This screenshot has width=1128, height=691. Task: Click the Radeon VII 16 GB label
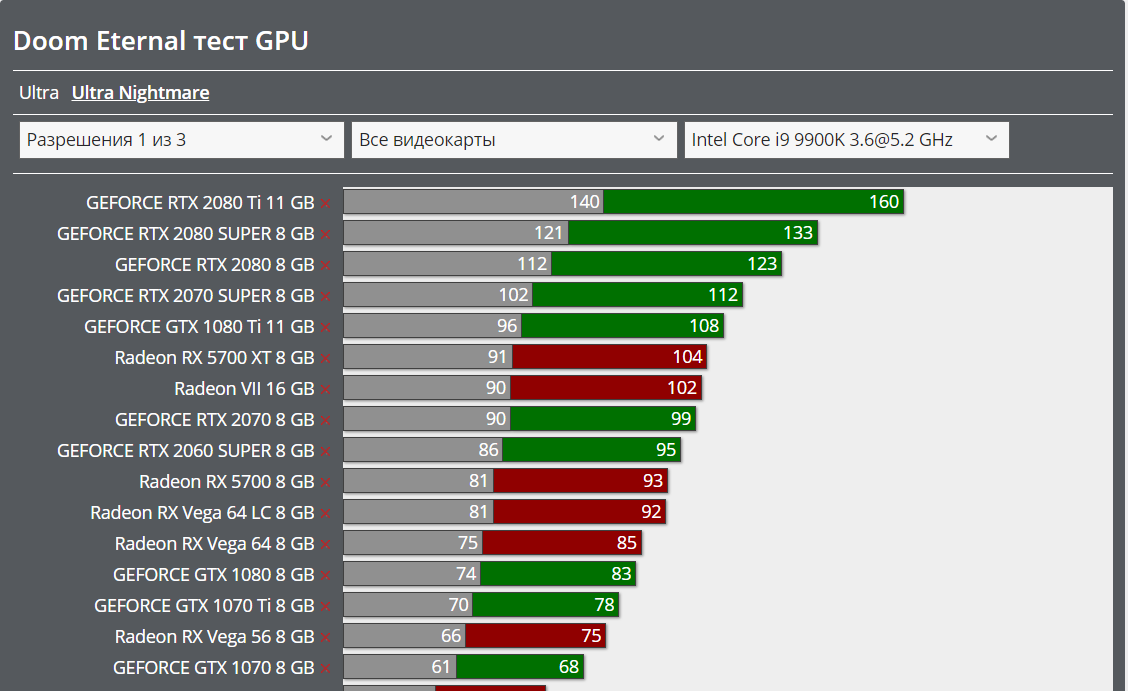244,389
